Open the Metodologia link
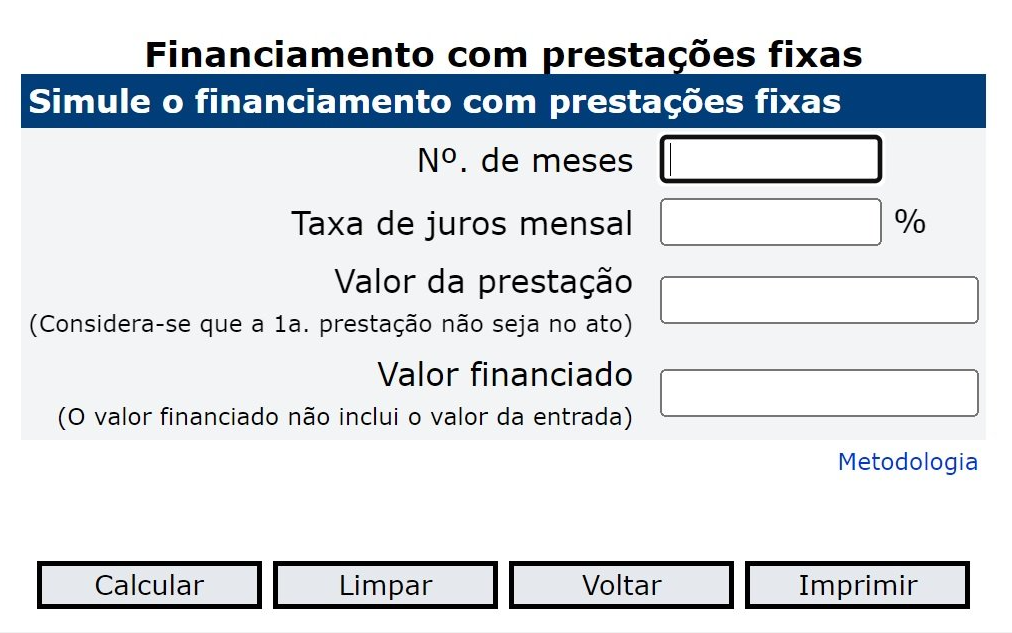1012x633 pixels. click(907, 462)
